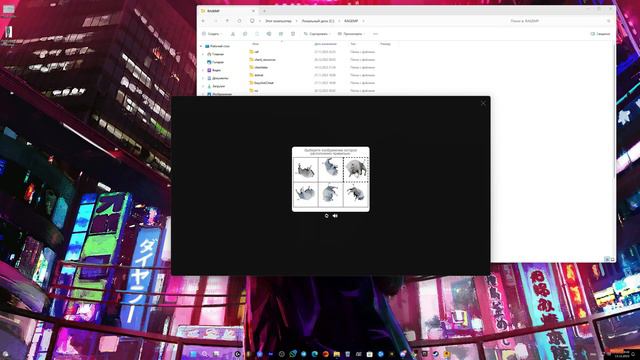Open Microsoft Edge from the taskbar
This screenshot has width=640, height=360.
click(315, 354)
